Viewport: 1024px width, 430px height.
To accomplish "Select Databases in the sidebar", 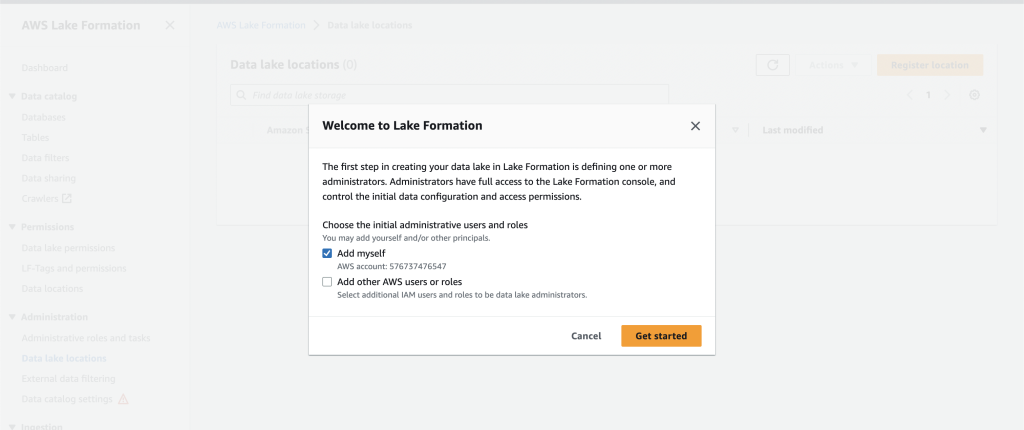I will [43, 118].
